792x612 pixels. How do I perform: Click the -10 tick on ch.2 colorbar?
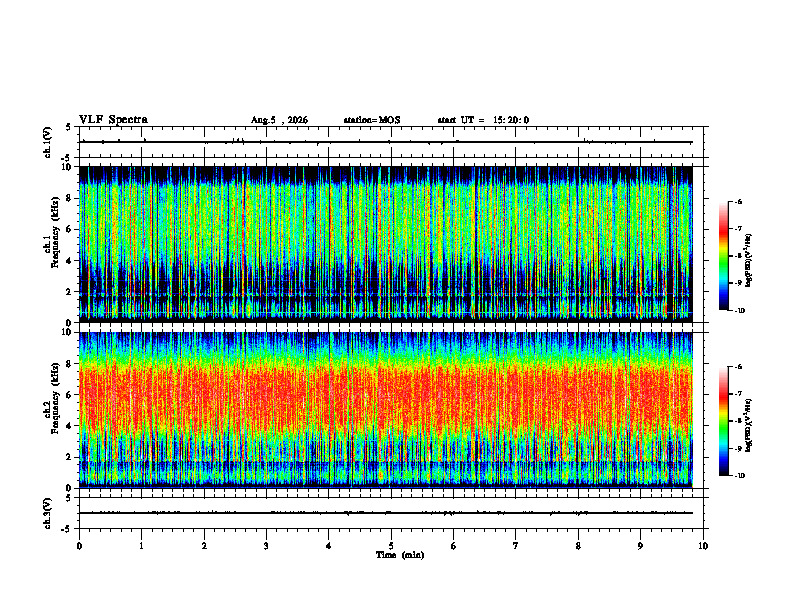pos(739,476)
